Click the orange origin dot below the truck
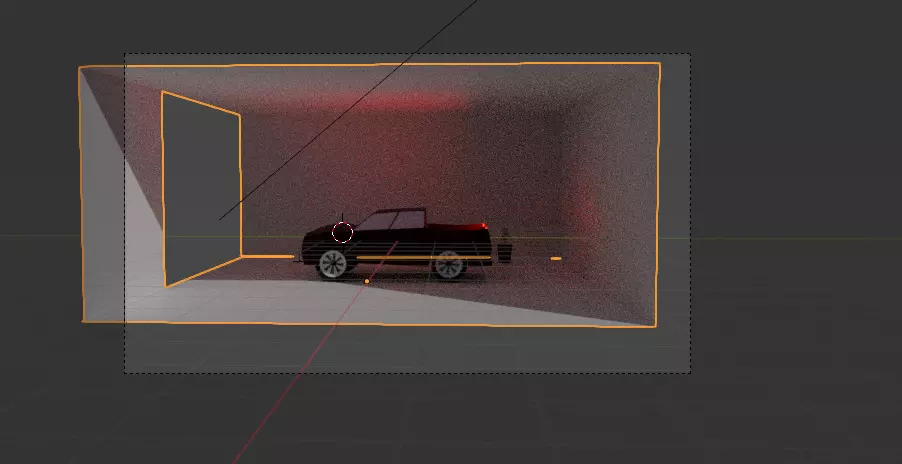 click(367, 281)
